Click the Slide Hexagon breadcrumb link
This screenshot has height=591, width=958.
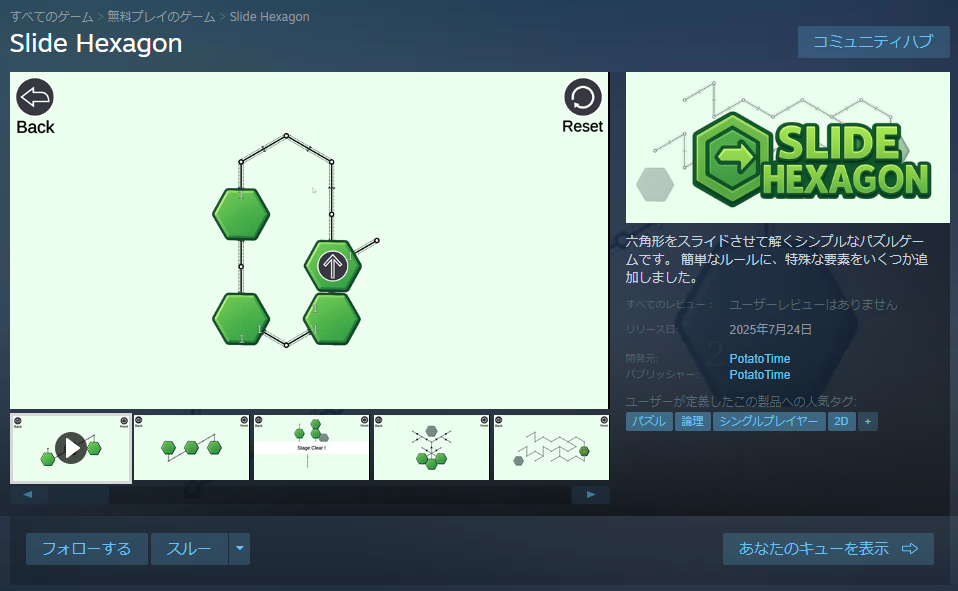(269, 17)
